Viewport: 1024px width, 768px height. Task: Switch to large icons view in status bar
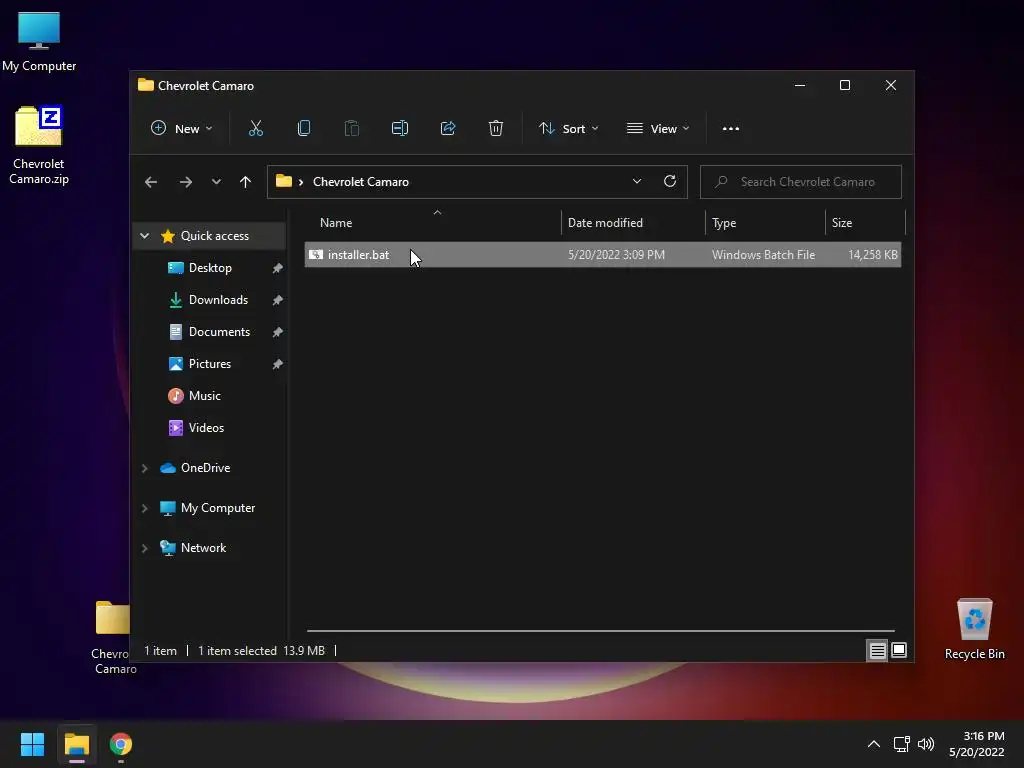click(x=899, y=650)
